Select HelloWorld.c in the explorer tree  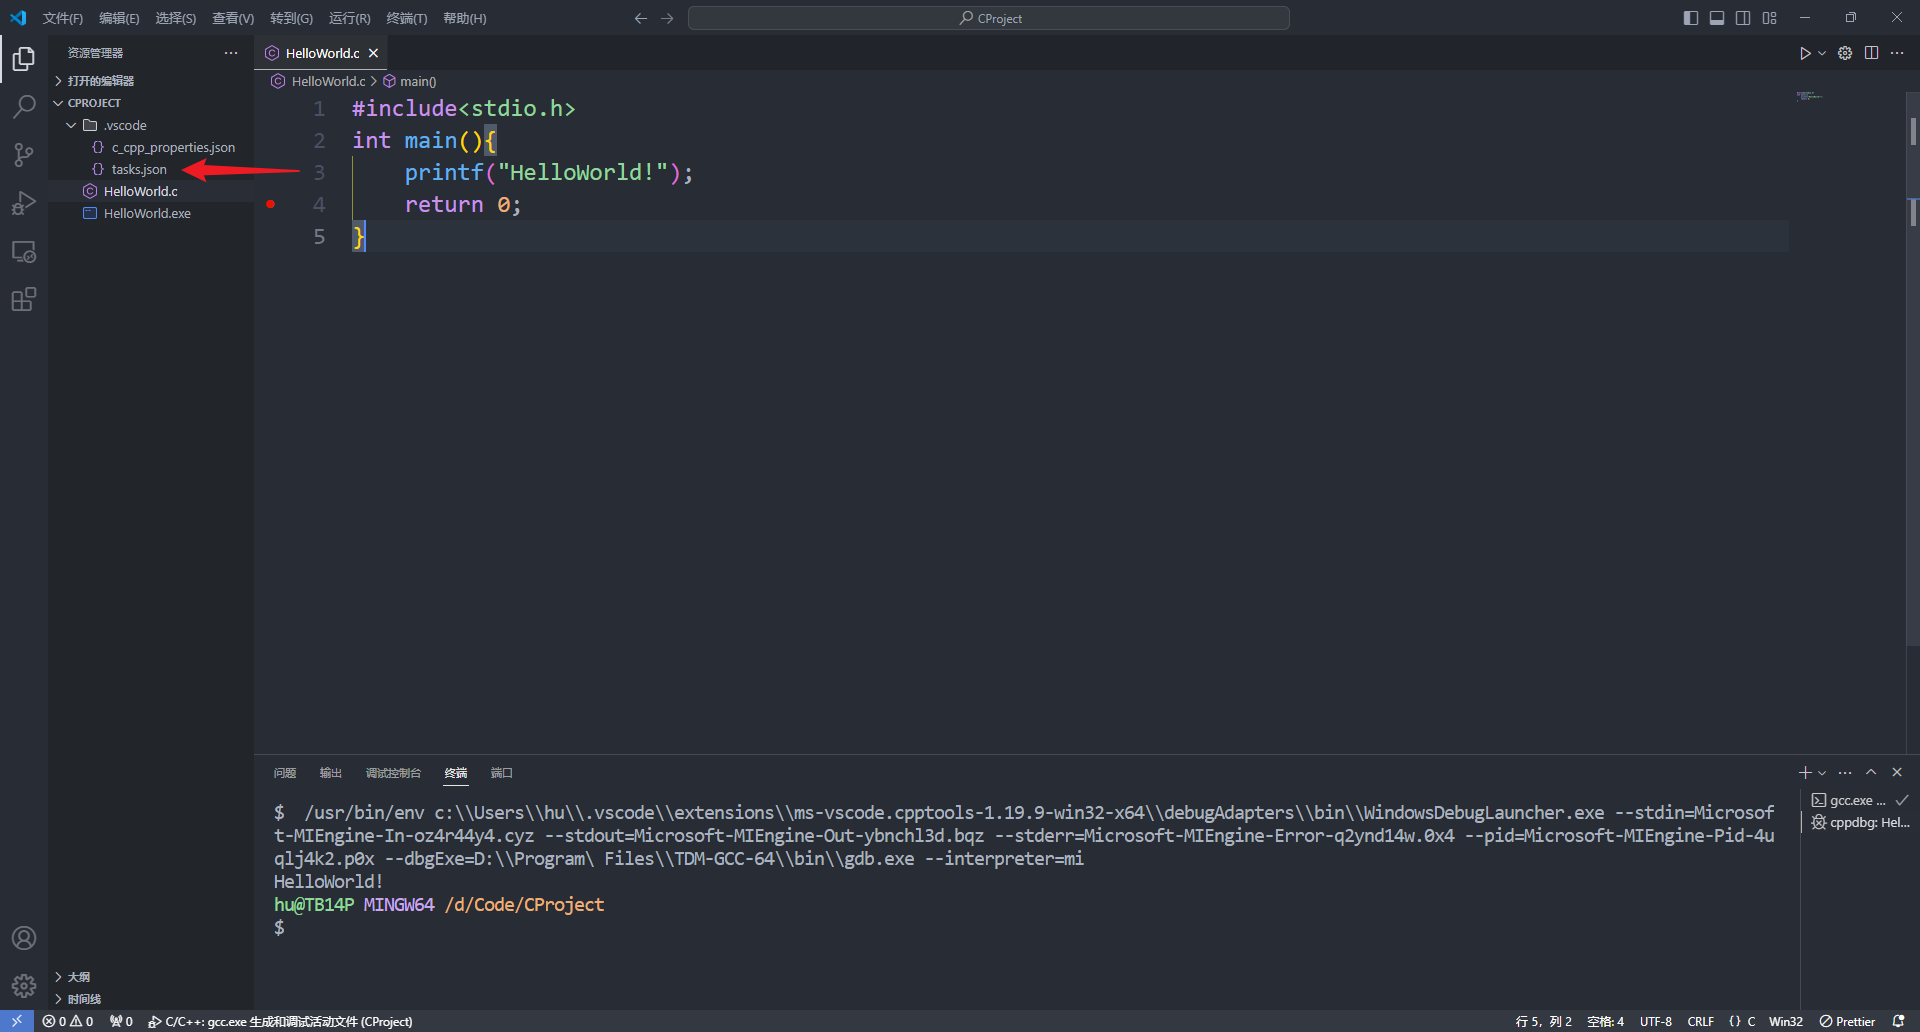point(151,191)
